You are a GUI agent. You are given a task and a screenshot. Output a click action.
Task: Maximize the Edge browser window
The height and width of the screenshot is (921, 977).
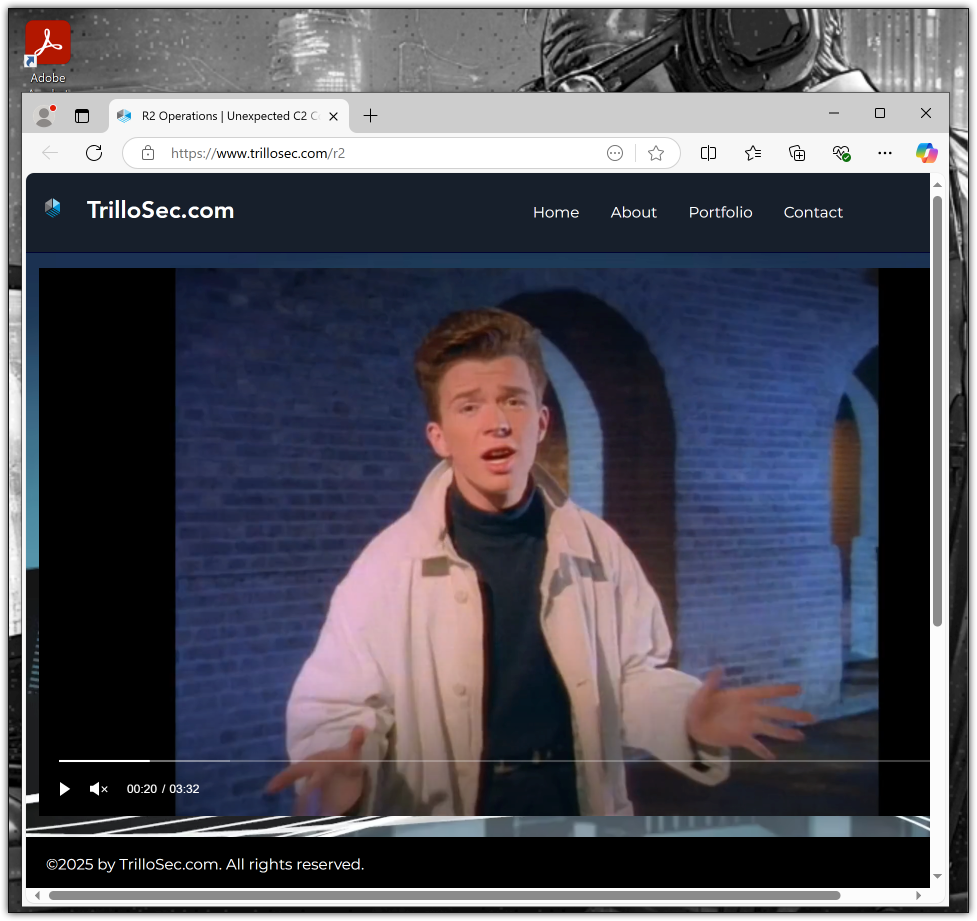[x=880, y=113]
